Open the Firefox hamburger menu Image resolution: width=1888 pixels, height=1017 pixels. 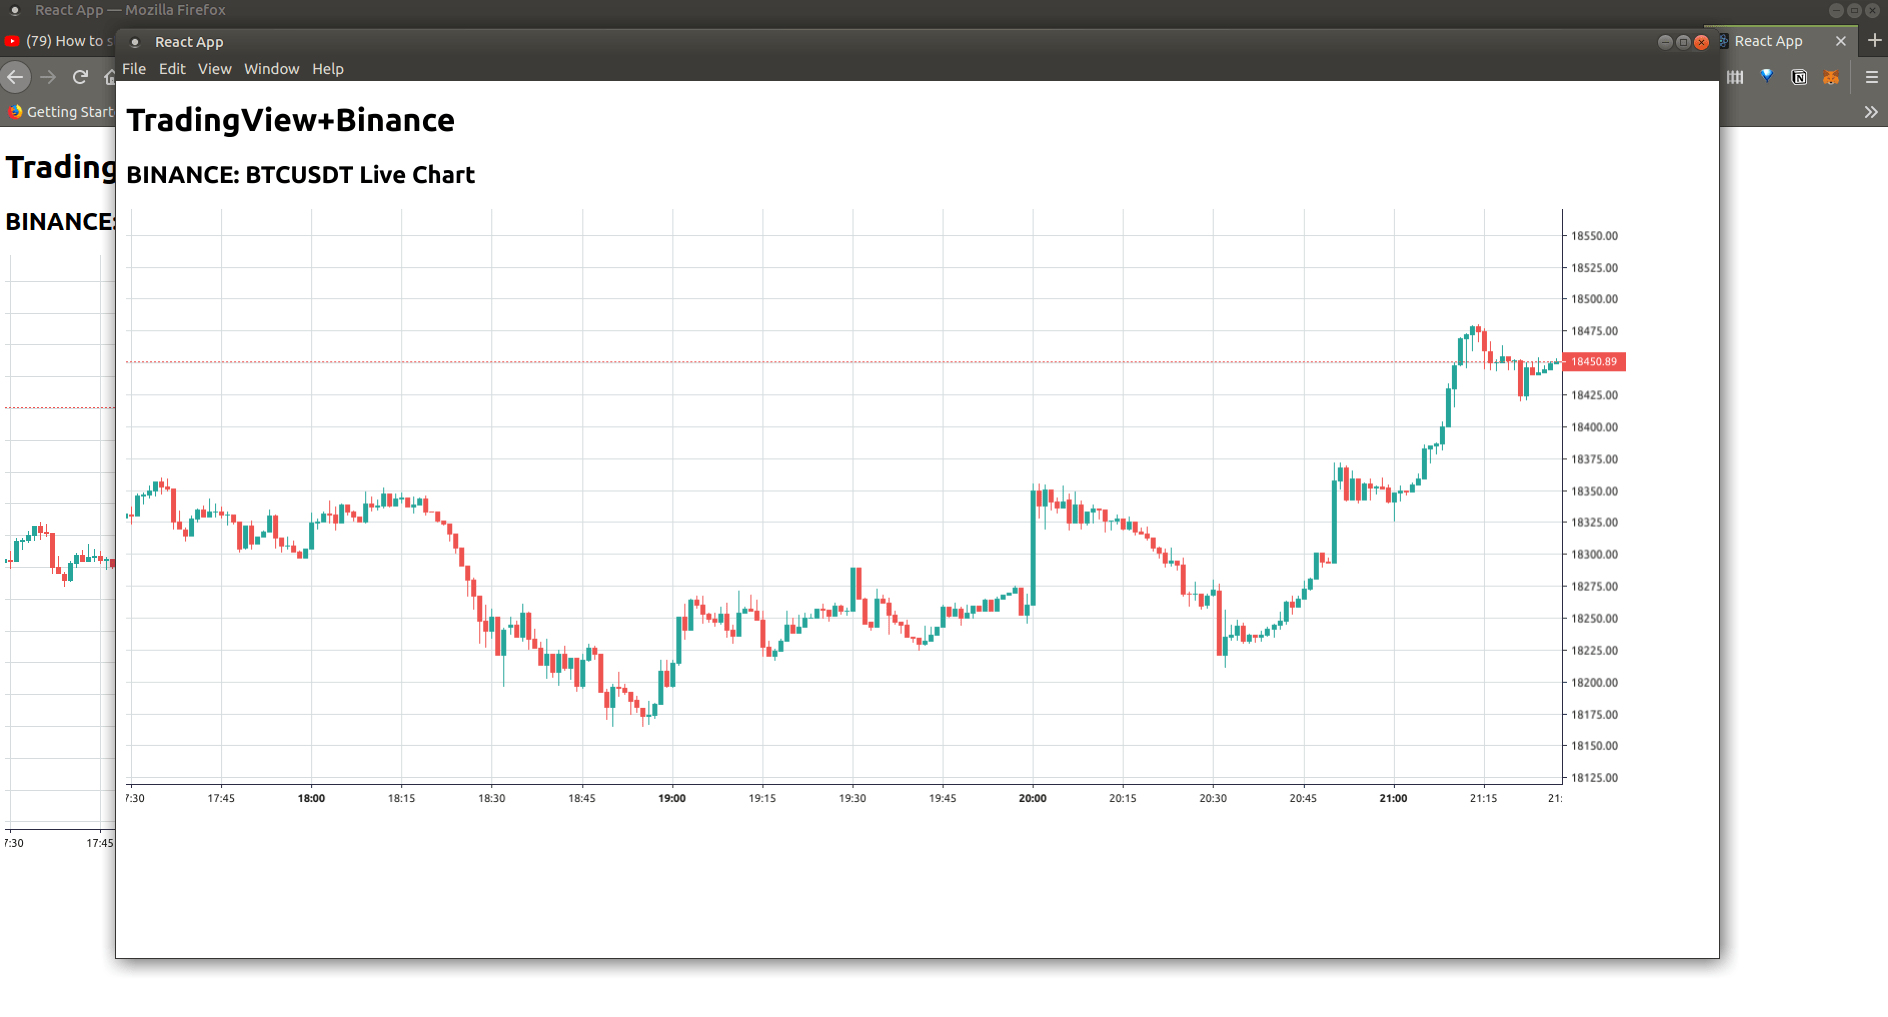coord(1871,77)
